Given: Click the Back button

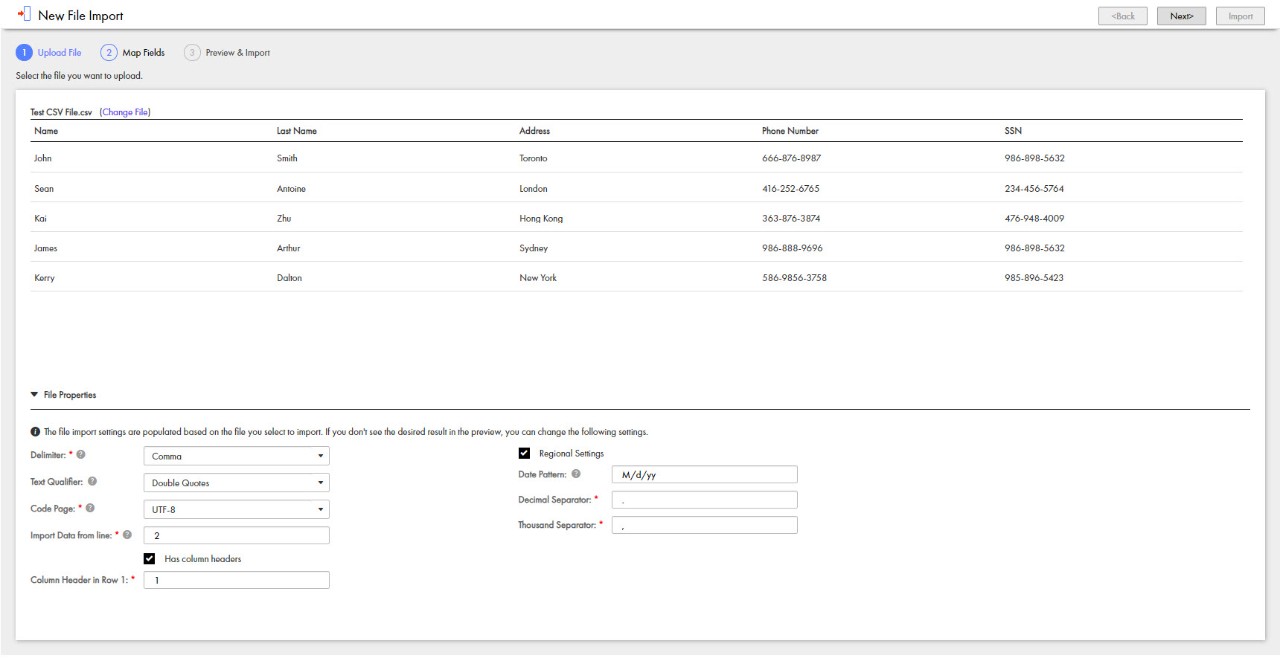Looking at the screenshot, I should (x=1123, y=16).
